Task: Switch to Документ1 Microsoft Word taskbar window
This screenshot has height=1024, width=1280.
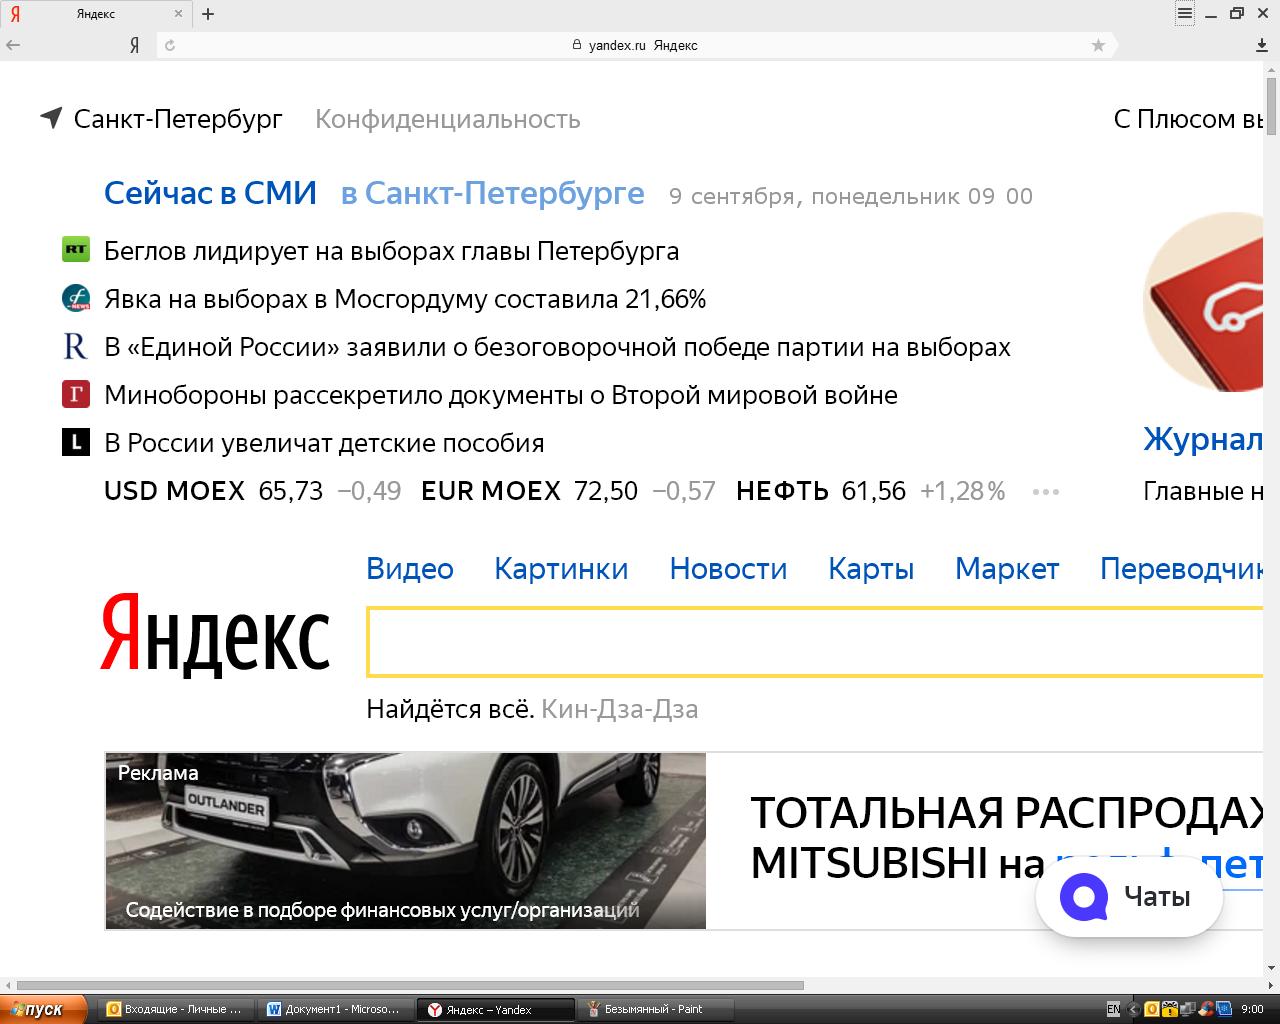Action: coord(336,1009)
